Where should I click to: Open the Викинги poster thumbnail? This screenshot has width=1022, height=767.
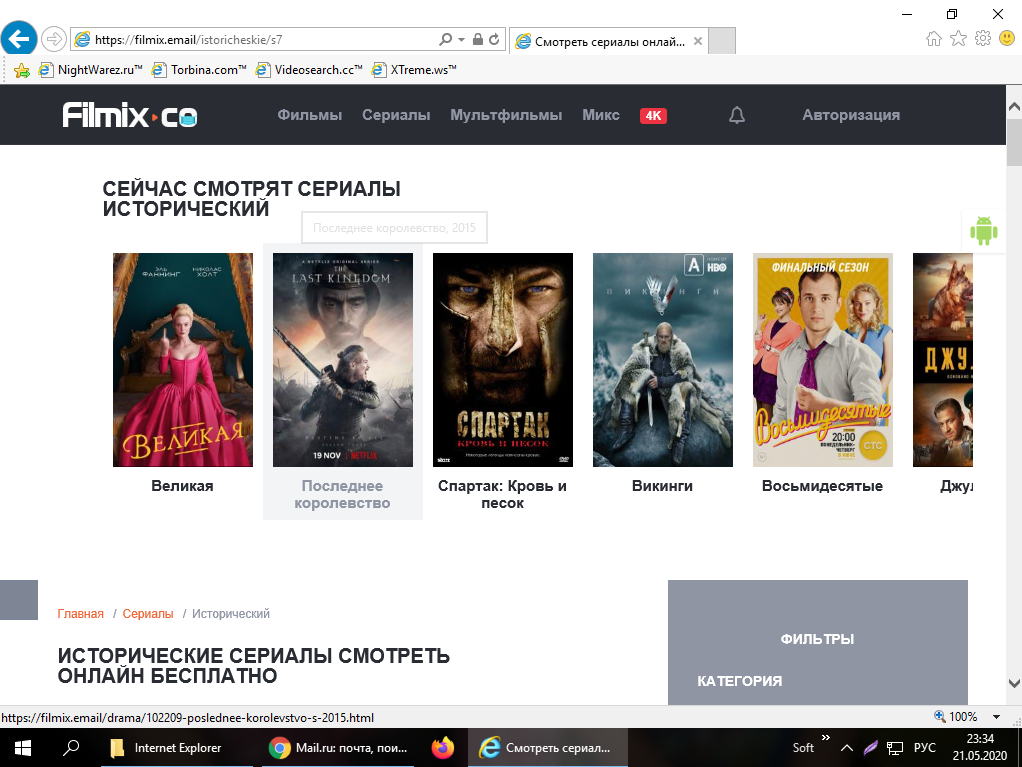coord(662,360)
